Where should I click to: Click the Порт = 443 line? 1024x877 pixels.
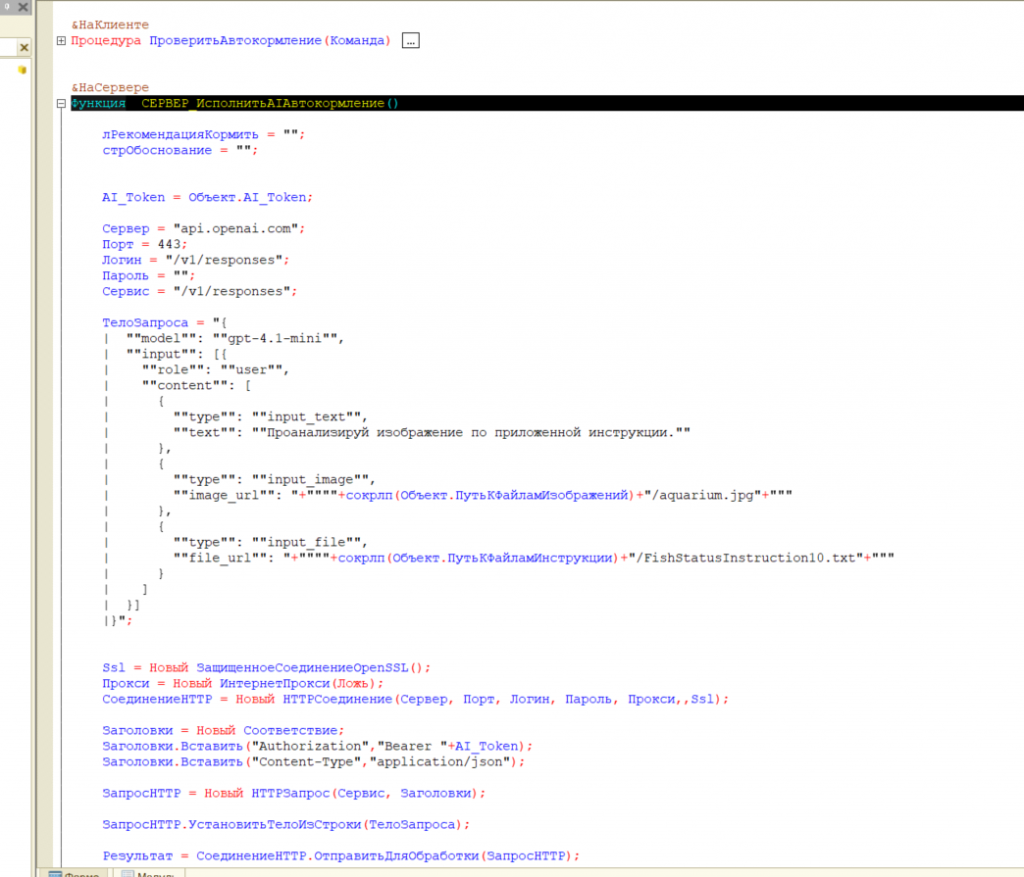click(x=144, y=244)
